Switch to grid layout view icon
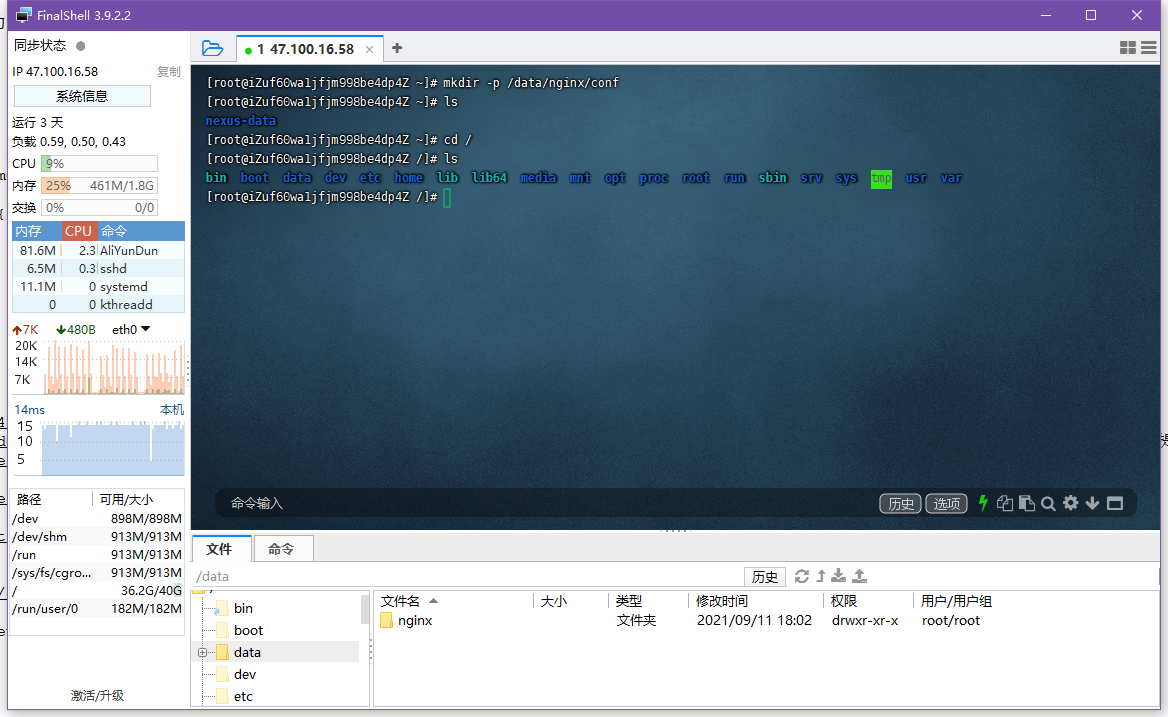Viewport: 1168px width, 717px height. click(1128, 48)
